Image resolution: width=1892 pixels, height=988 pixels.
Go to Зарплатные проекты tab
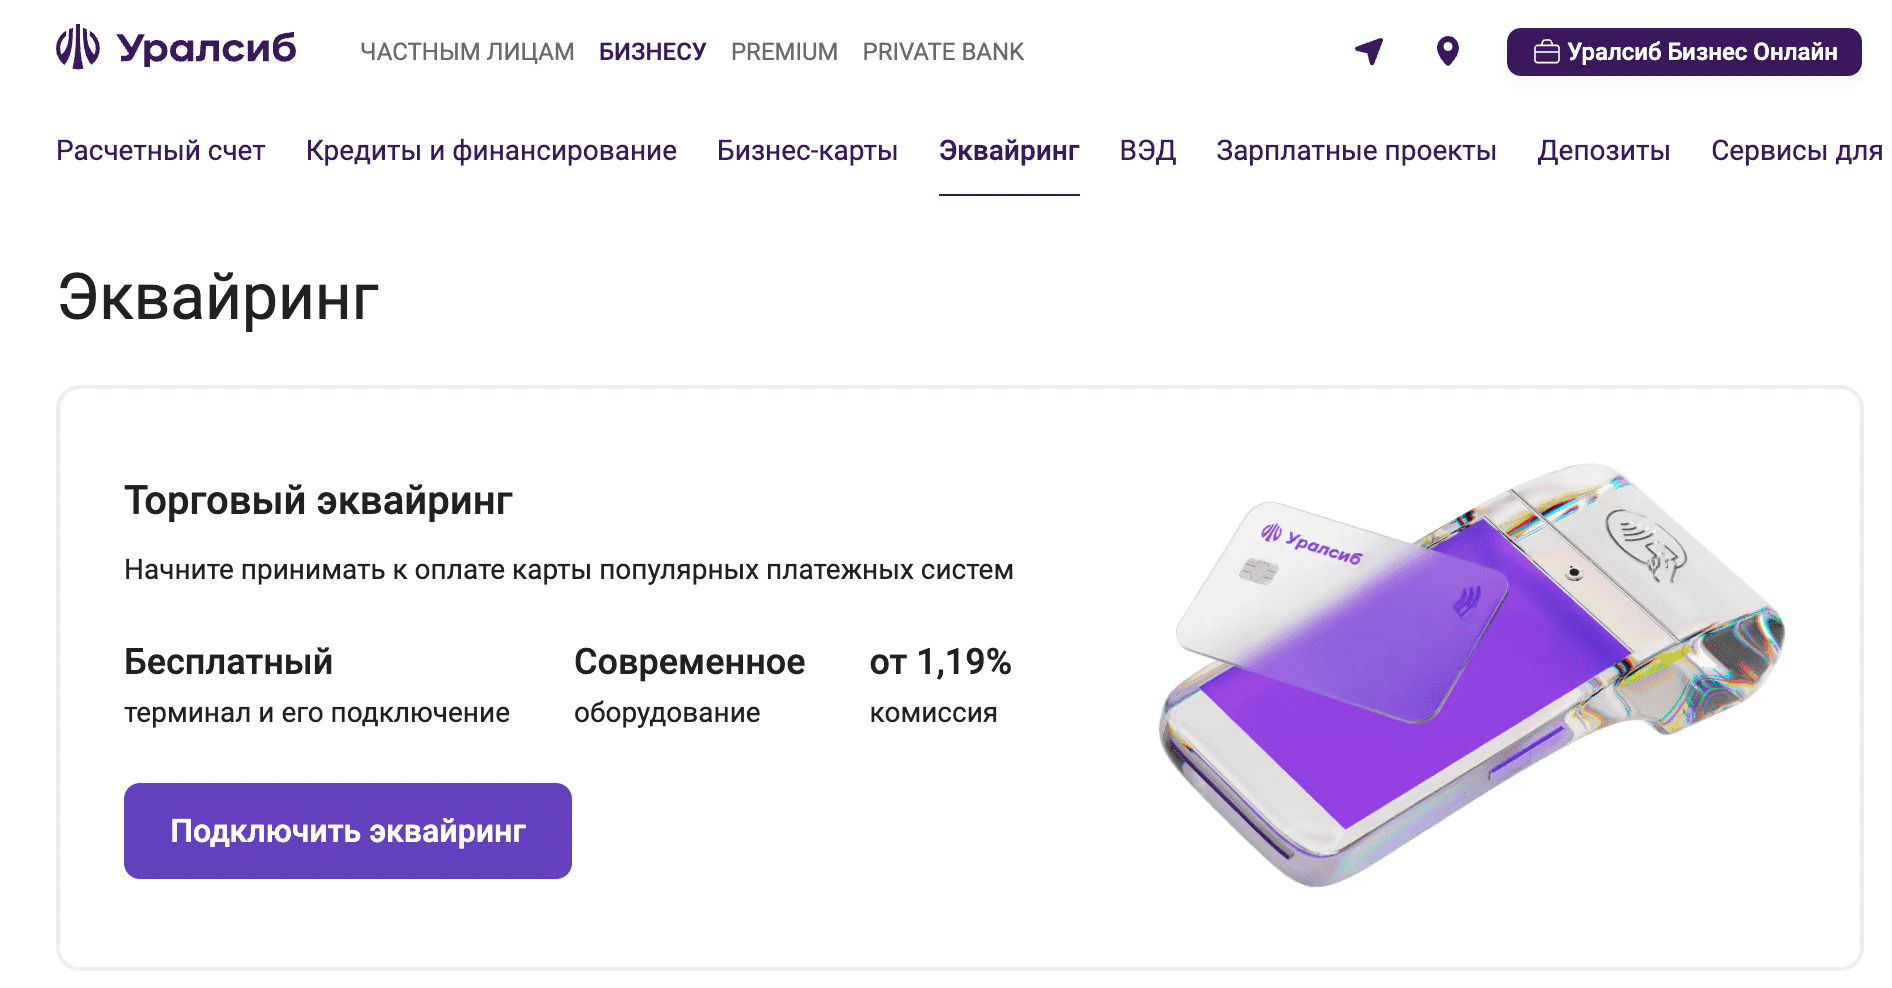pyautogui.click(x=1356, y=151)
